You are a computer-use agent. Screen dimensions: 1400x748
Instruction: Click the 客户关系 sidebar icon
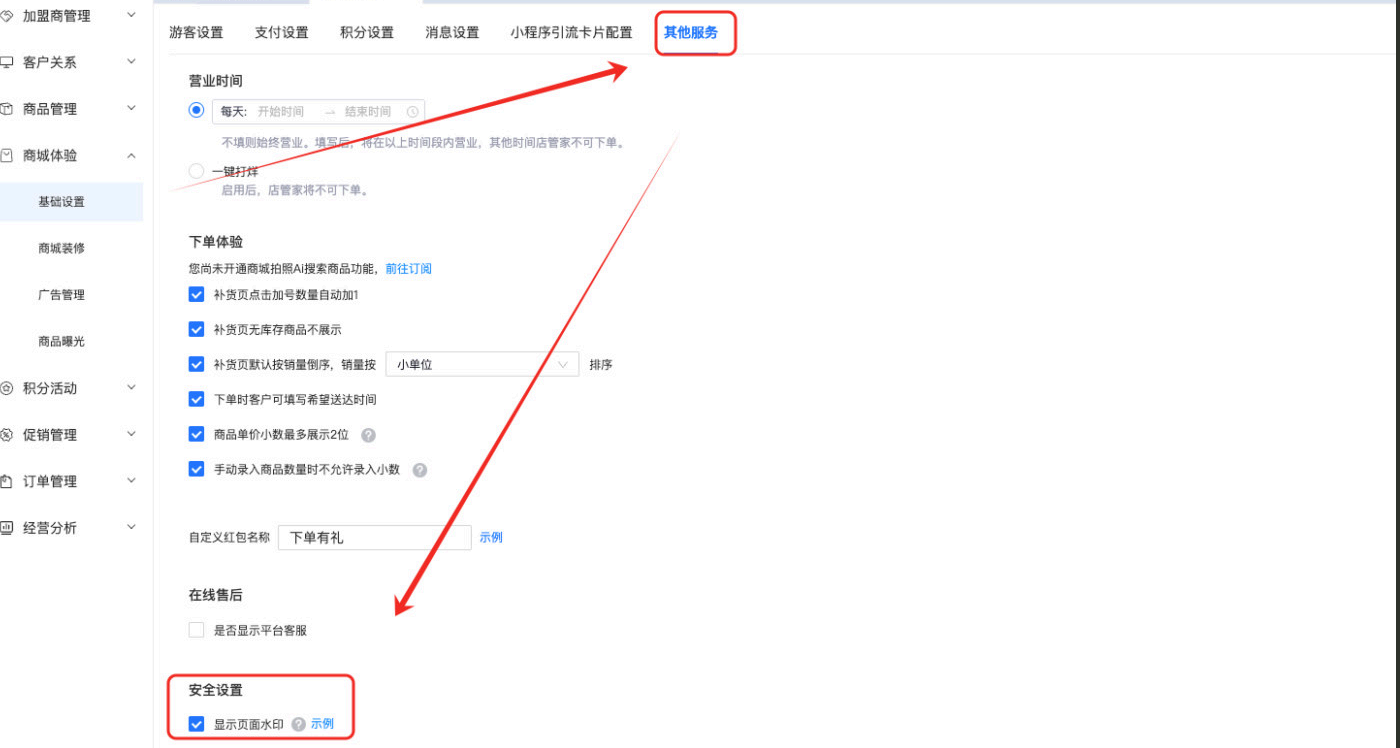[6, 62]
